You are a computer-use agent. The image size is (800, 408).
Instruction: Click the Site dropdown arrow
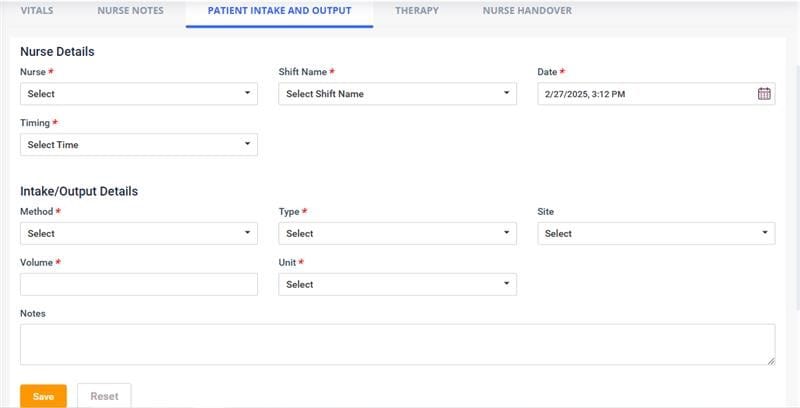[x=765, y=234]
